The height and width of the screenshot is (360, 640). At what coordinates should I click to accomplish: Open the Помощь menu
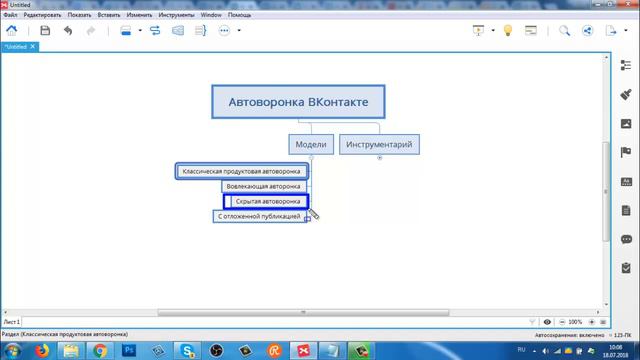(239, 15)
